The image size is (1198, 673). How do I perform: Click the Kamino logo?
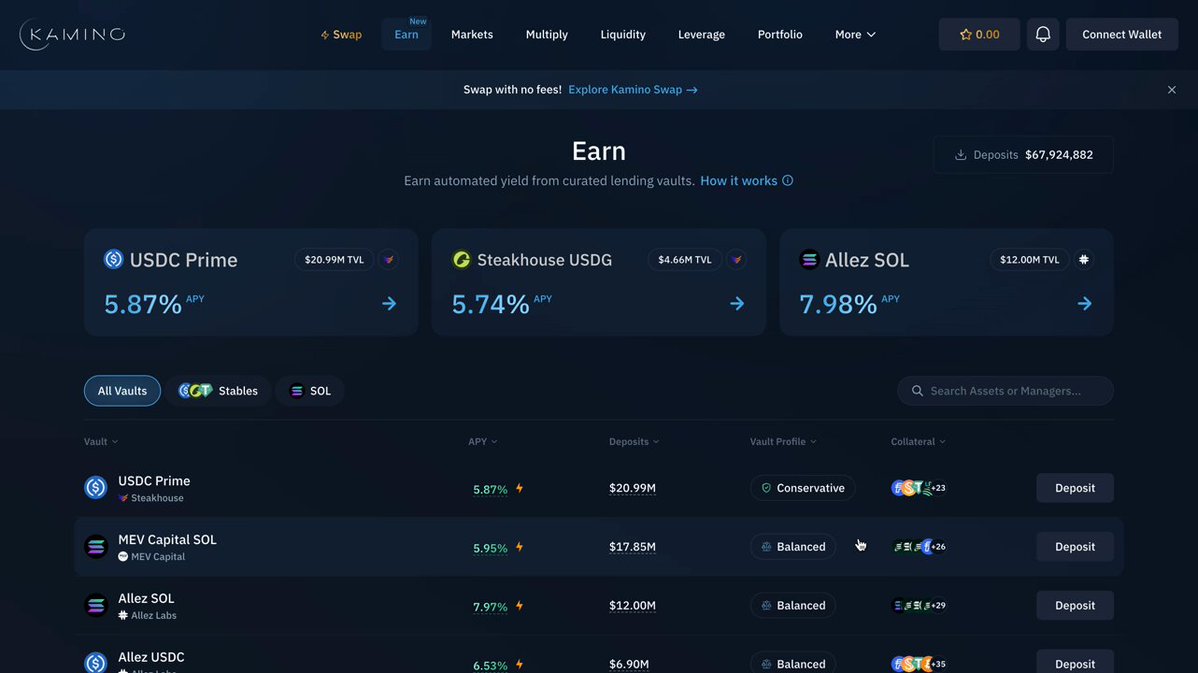point(72,34)
